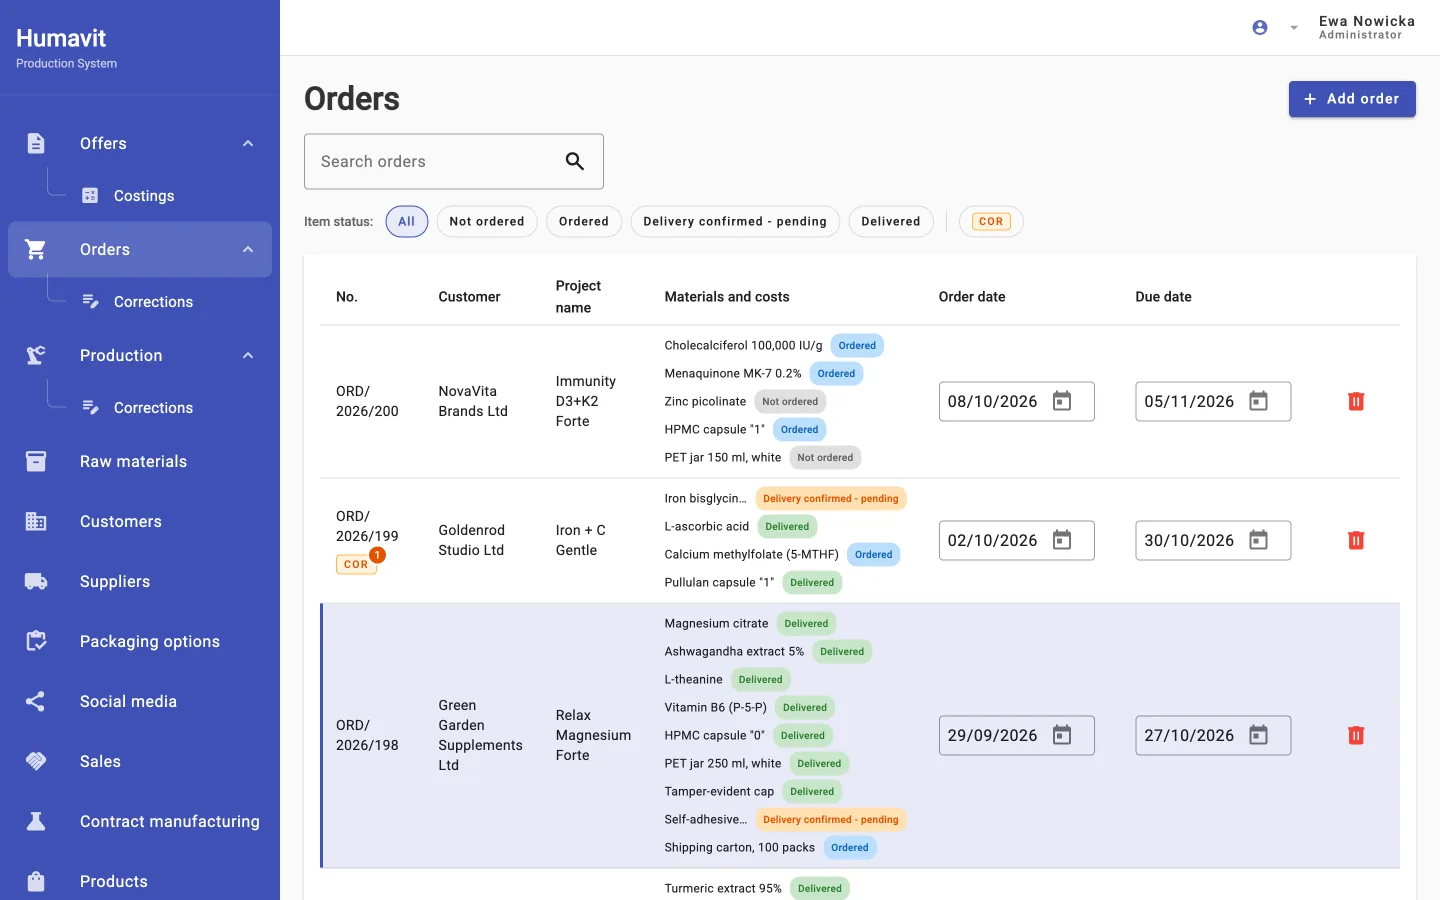Screen dimensions: 1440x900
Task: Click the due date field 27/10/2026
Action: coord(1213,735)
